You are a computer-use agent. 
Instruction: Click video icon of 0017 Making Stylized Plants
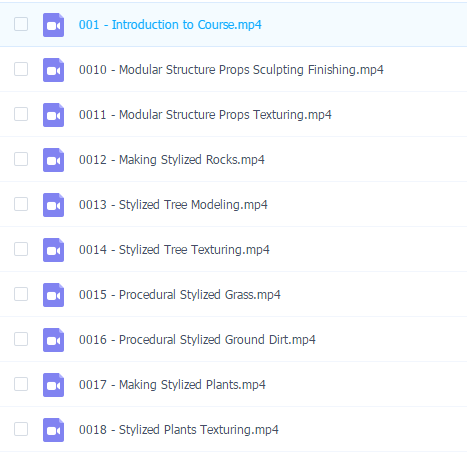53,385
